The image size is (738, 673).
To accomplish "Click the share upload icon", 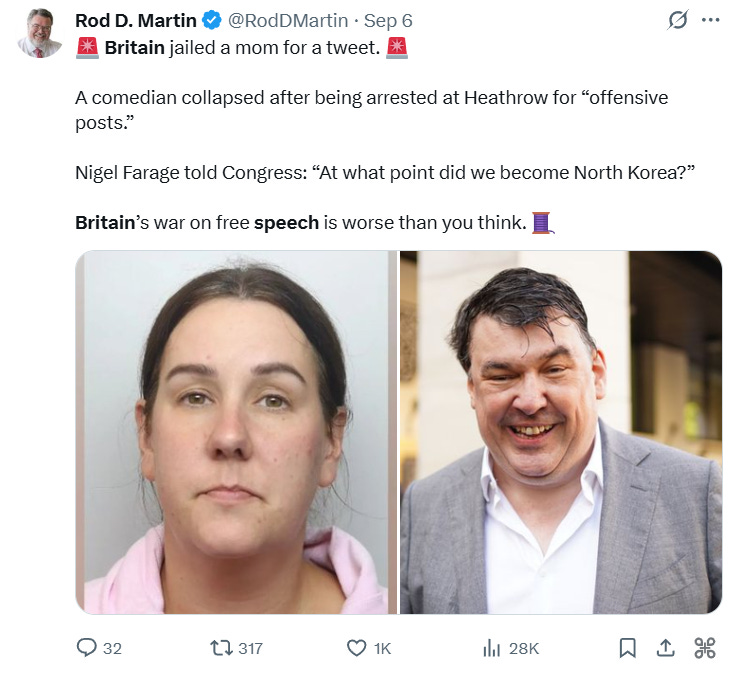I will 666,648.
